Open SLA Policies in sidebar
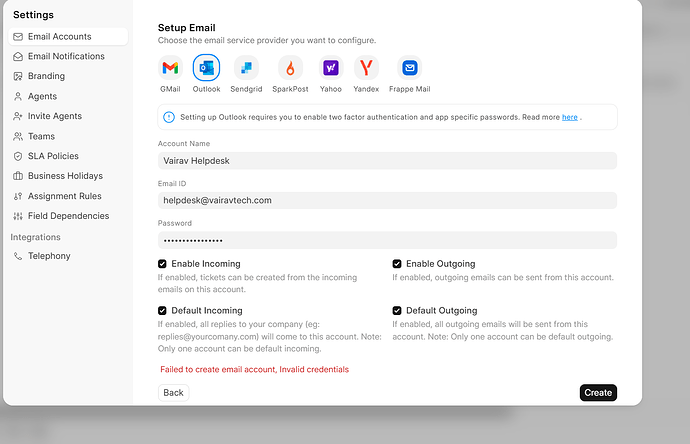Viewport: 690px width, 444px height. pyautogui.click(x=54, y=156)
